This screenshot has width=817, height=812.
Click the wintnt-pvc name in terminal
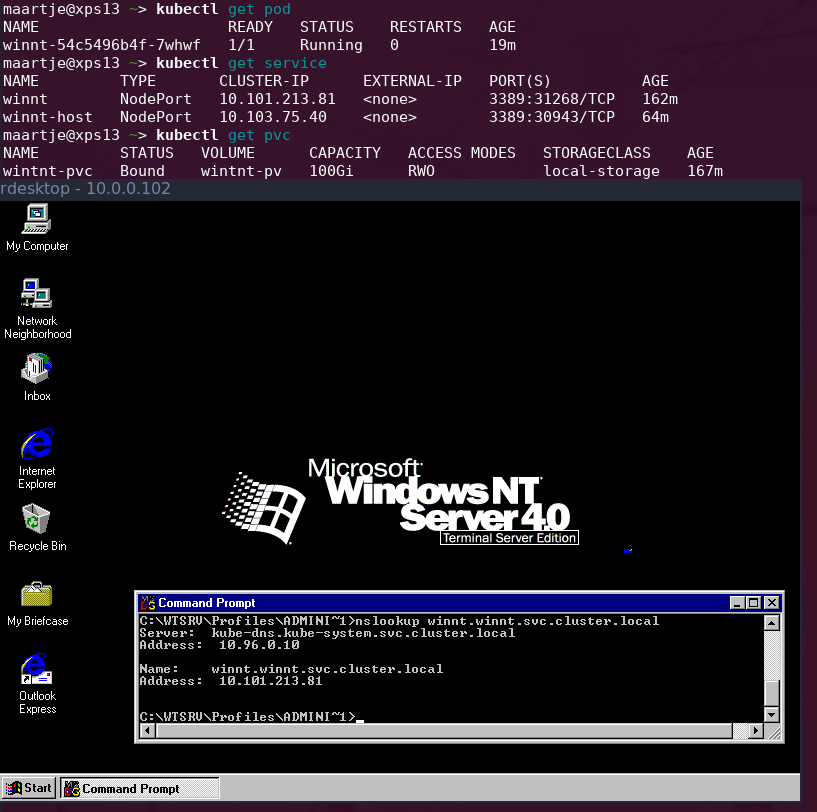click(47, 171)
